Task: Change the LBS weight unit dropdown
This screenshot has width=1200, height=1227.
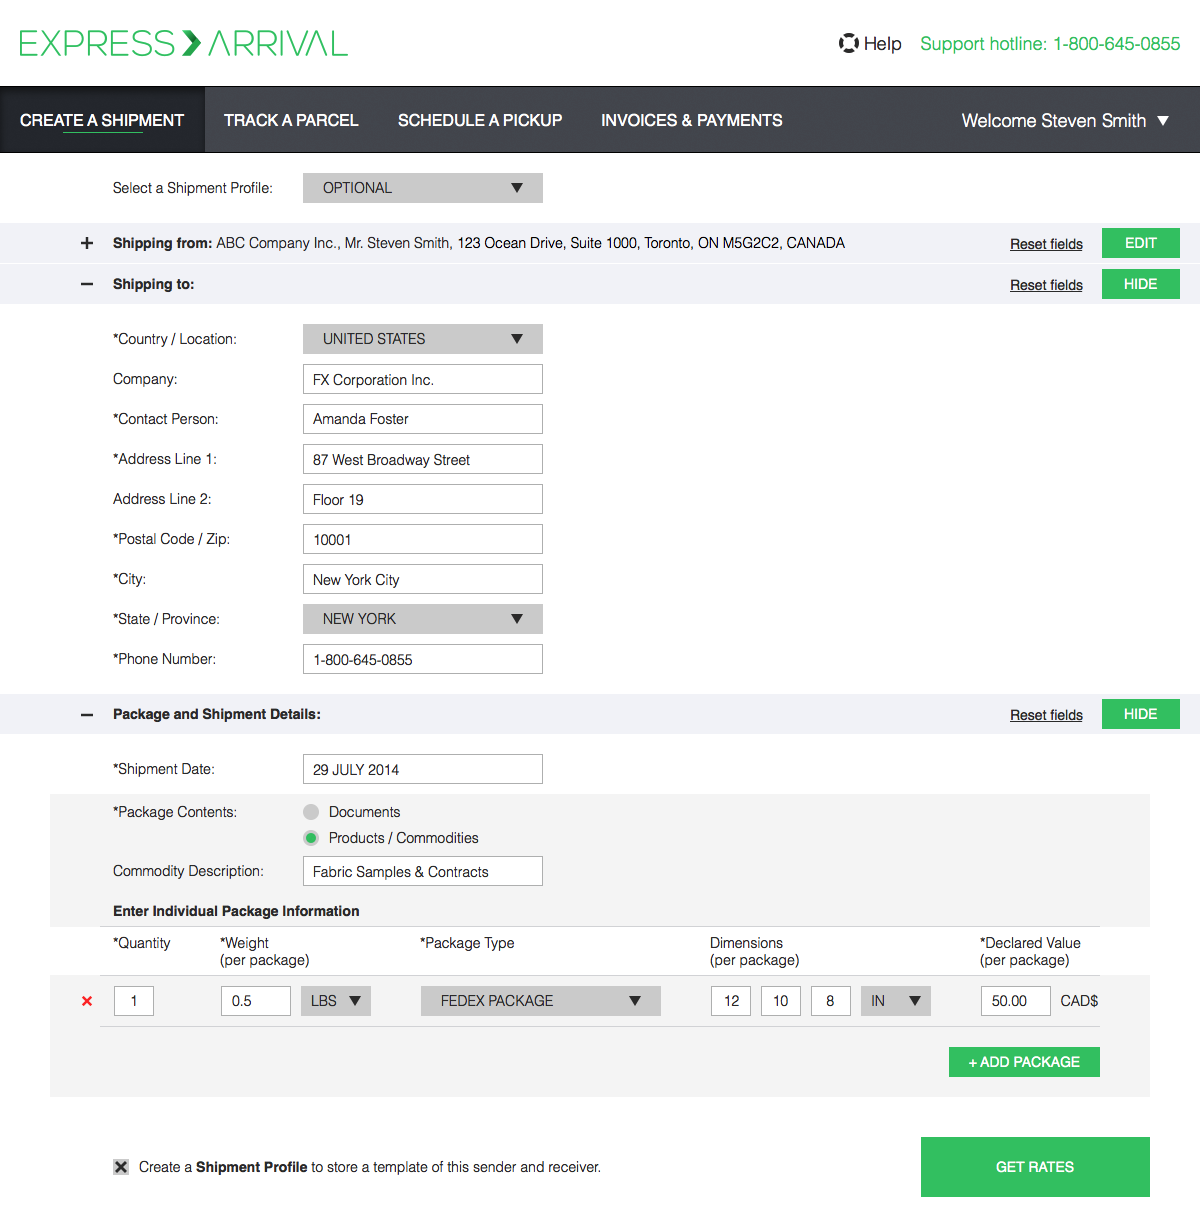Action: point(335,1001)
